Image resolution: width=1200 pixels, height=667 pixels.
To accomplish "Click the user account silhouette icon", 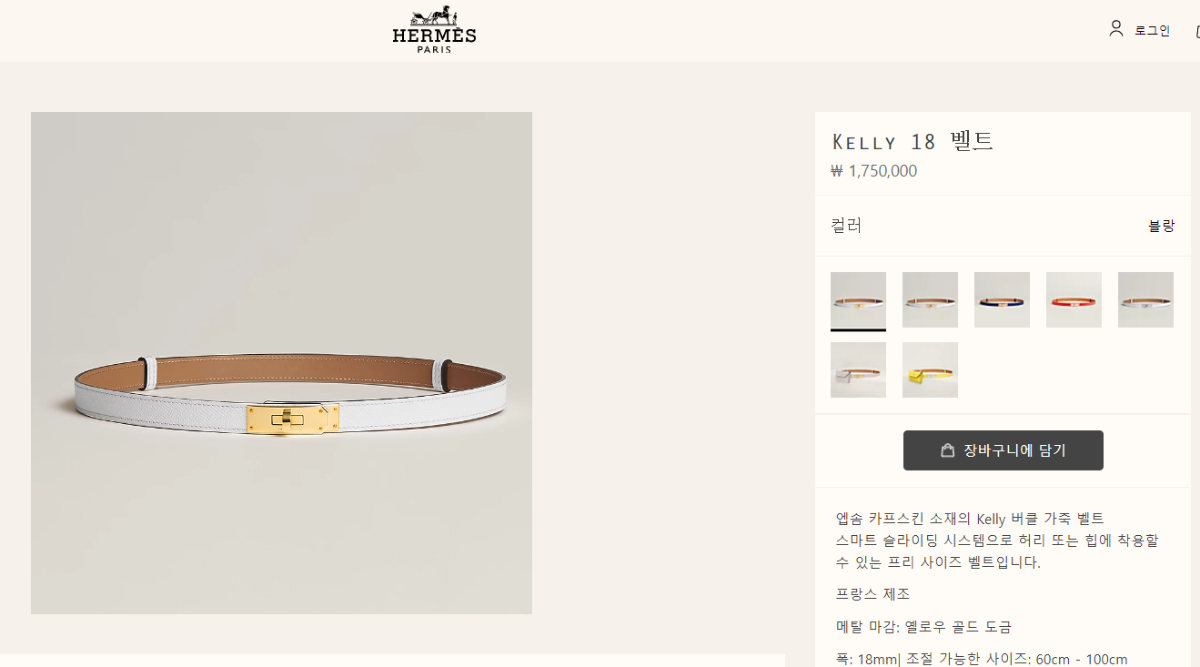I will pyautogui.click(x=1116, y=29).
